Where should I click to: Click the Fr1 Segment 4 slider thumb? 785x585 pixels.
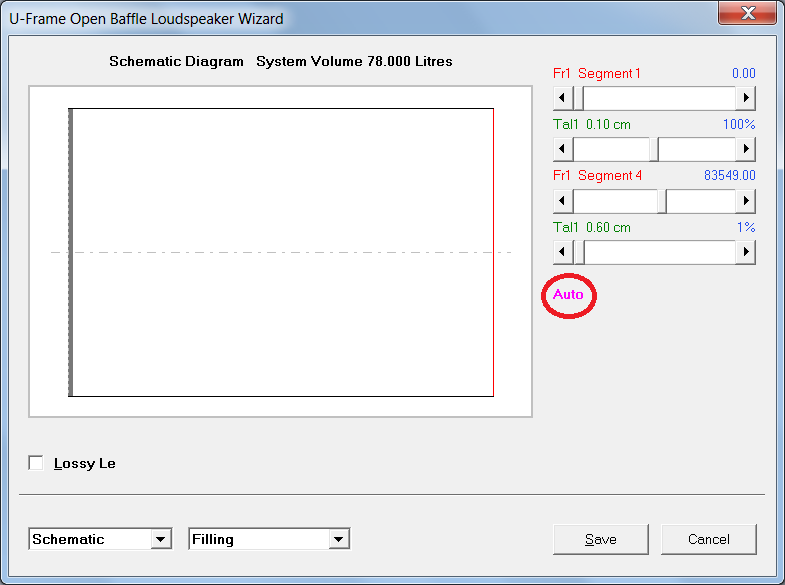(x=662, y=201)
